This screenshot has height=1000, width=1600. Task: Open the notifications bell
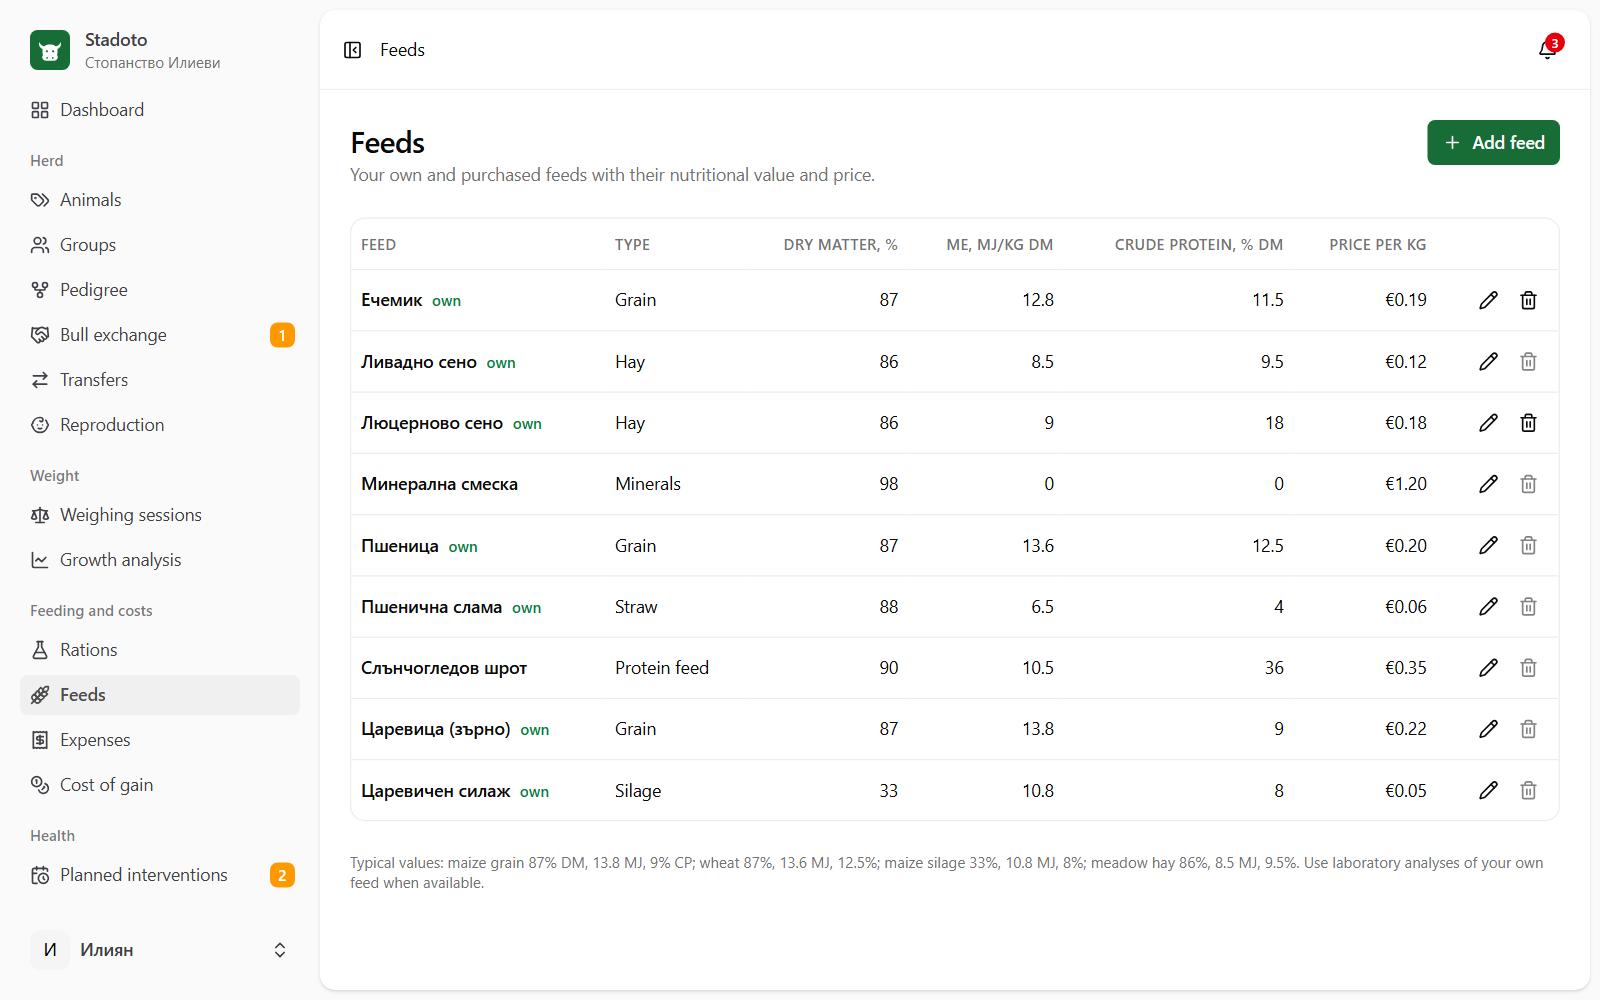(1547, 50)
